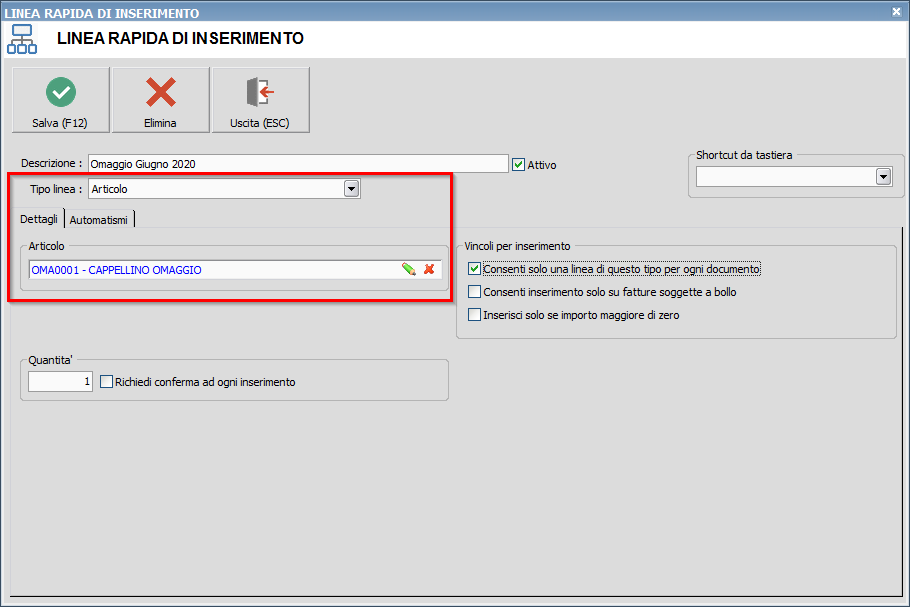
Task: Close the Linea Rapida di Inserimento window
Action: (x=896, y=12)
